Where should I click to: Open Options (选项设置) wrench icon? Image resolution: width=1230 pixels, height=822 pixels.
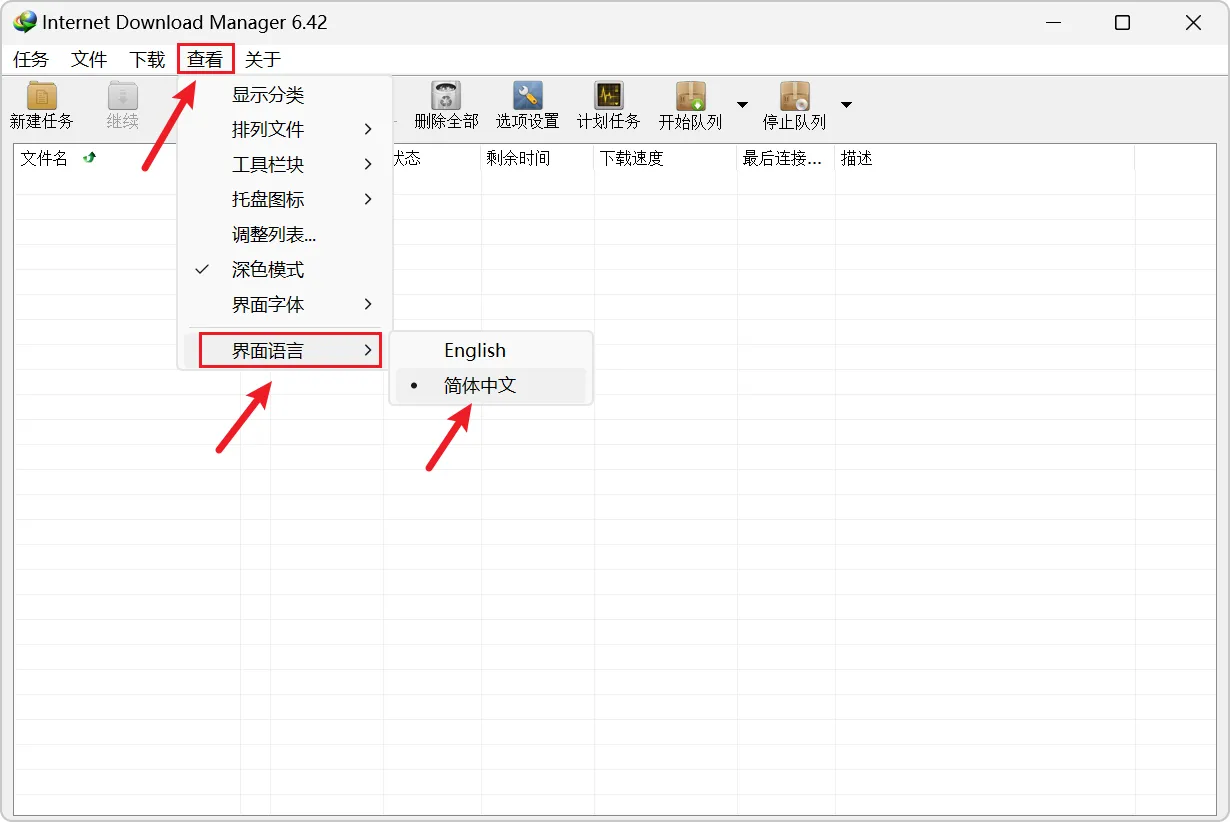pos(528,96)
